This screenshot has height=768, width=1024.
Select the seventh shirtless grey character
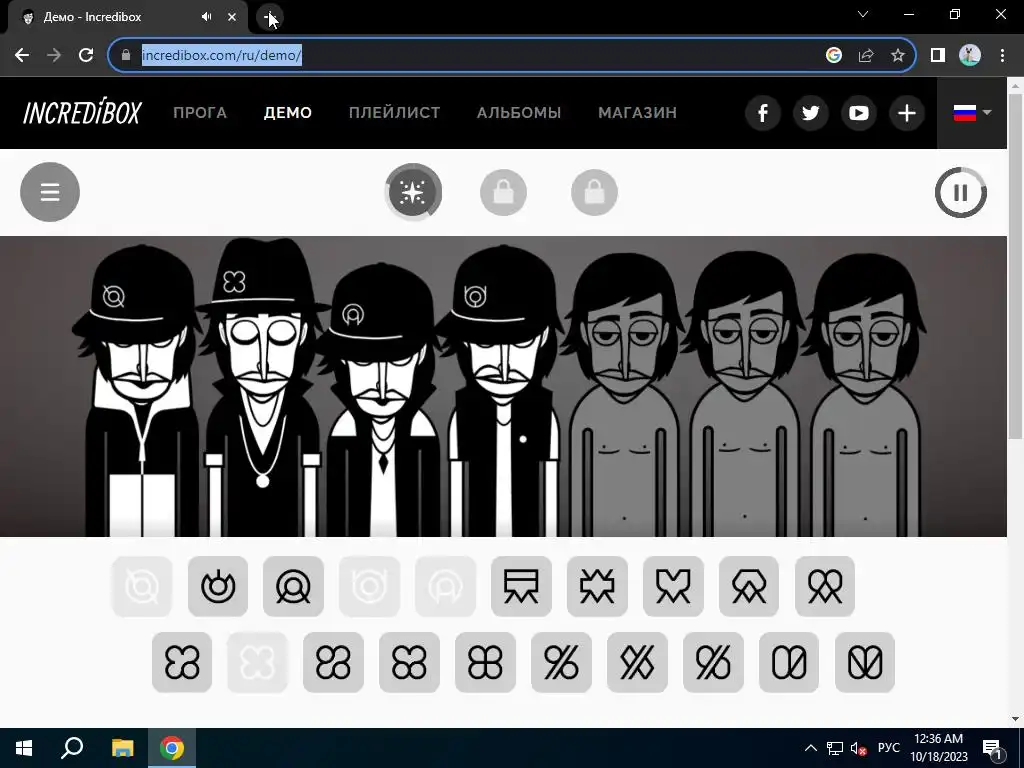click(865, 395)
